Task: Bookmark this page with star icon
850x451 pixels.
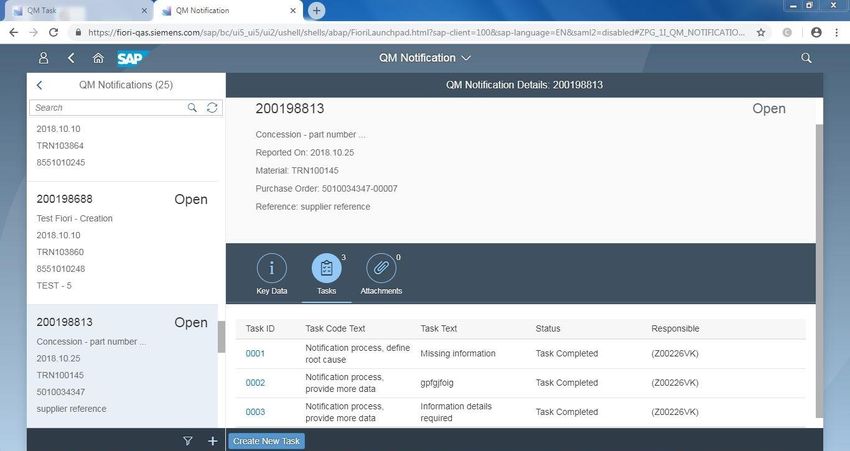Action: [x=761, y=33]
